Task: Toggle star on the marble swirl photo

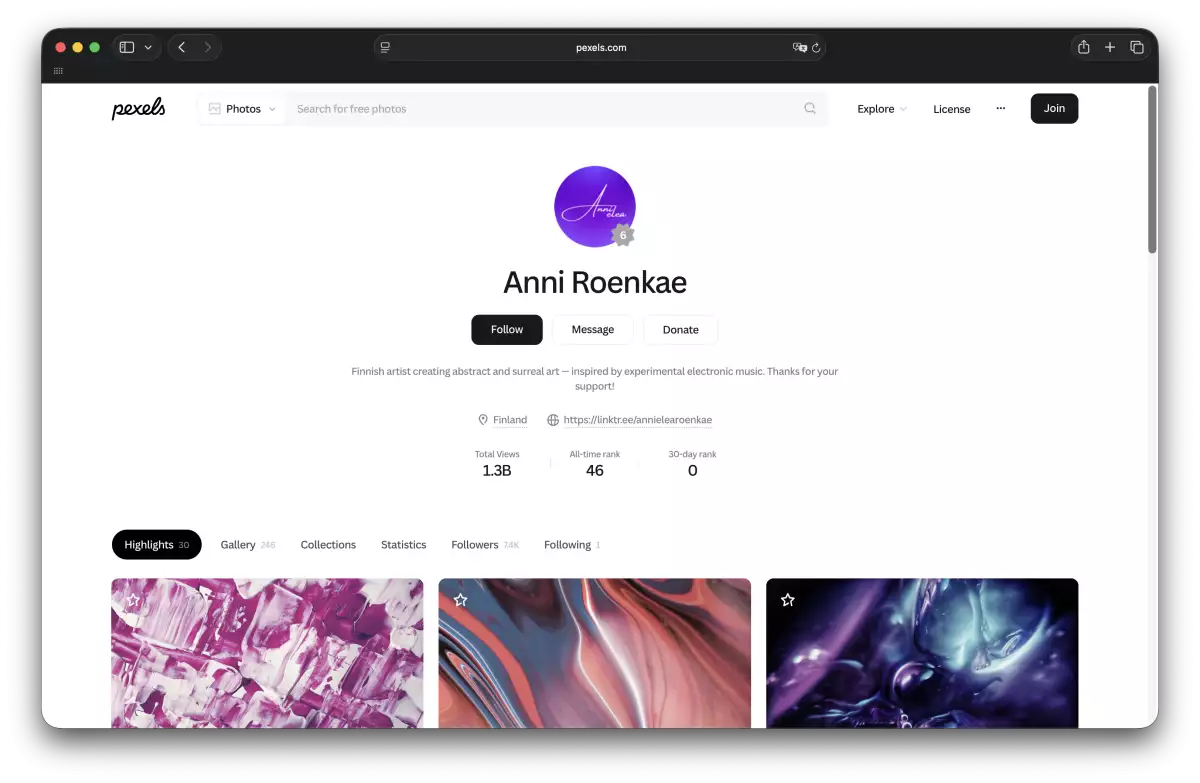Action: [x=460, y=600]
